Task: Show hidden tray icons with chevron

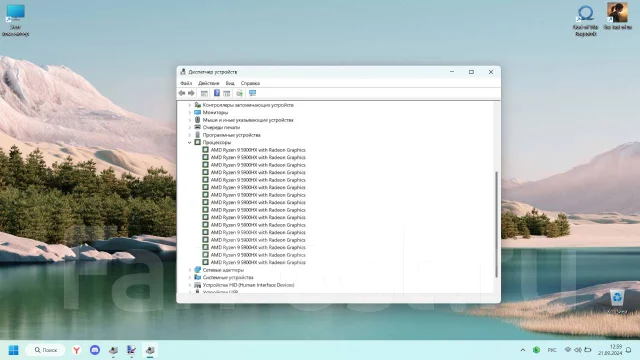Action: coord(523,350)
